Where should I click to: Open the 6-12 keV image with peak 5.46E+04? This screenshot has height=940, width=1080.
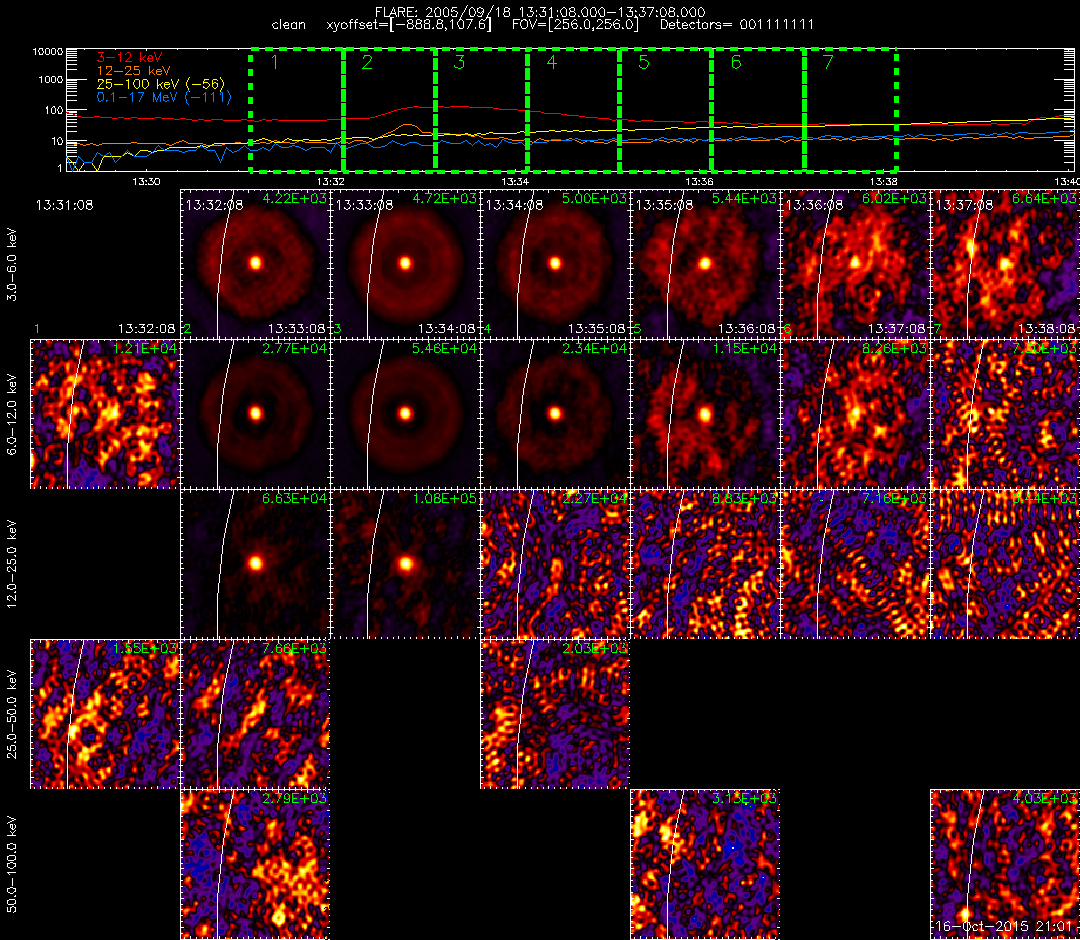pyautogui.click(x=405, y=414)
